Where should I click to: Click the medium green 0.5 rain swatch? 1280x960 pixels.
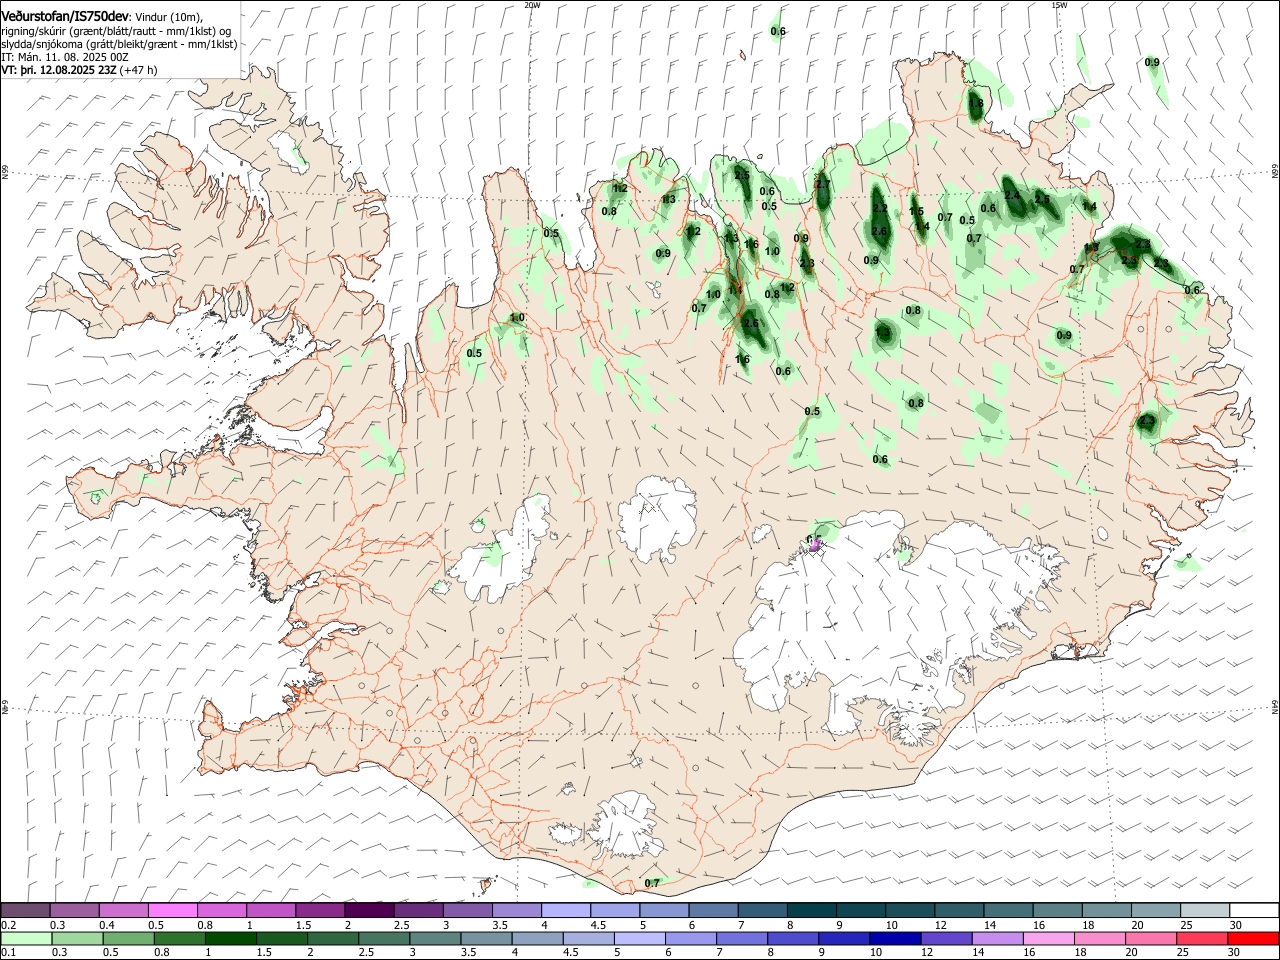(x=128, y=938)
